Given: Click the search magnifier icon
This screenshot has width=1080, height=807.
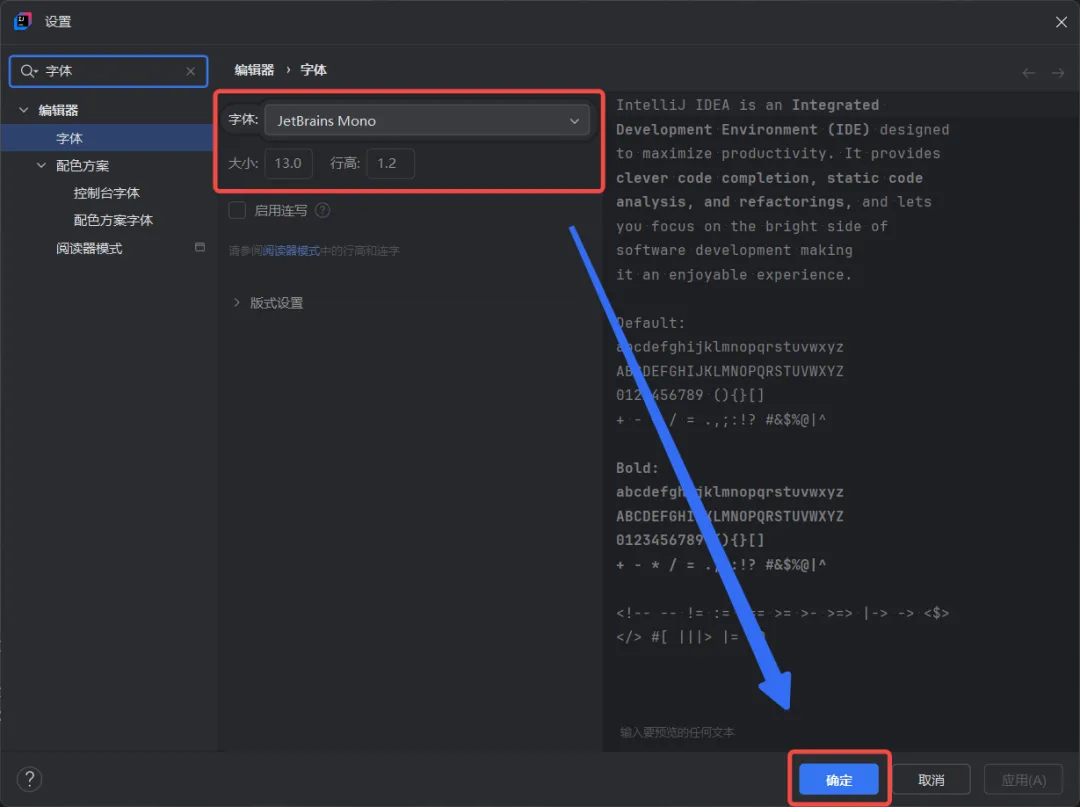Looking at the screenshot, I should (x=28, y=71).
